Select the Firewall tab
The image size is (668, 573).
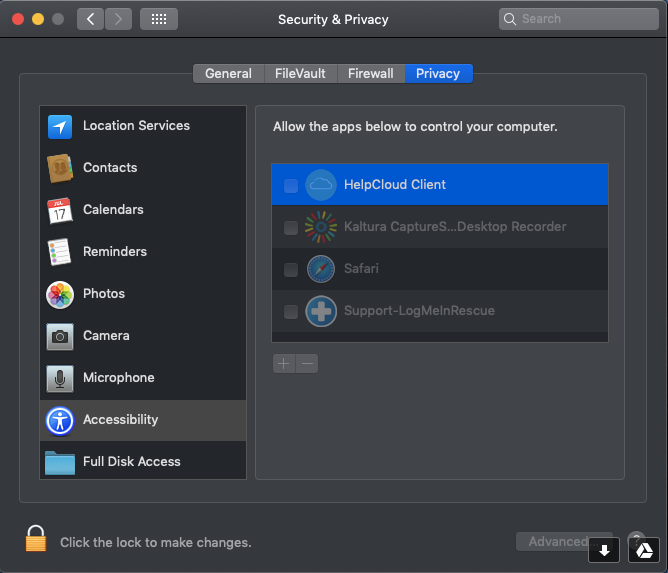tap(371, 73)
